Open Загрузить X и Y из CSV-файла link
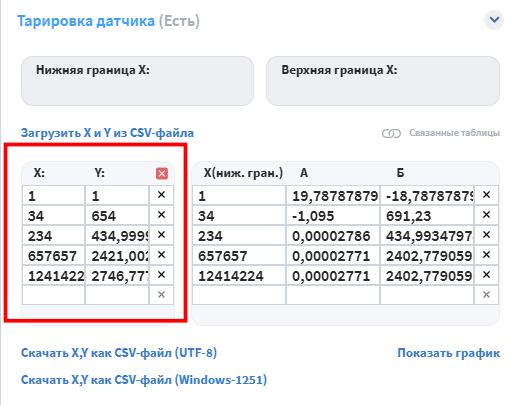 point(107,133)
